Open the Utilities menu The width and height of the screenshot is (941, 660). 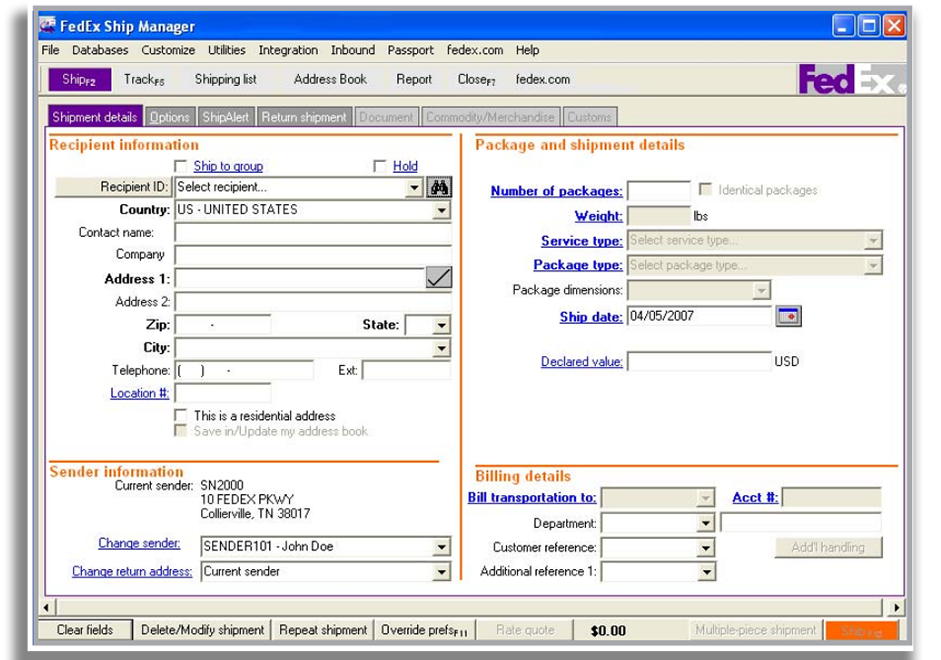click(x=226, y=50)
